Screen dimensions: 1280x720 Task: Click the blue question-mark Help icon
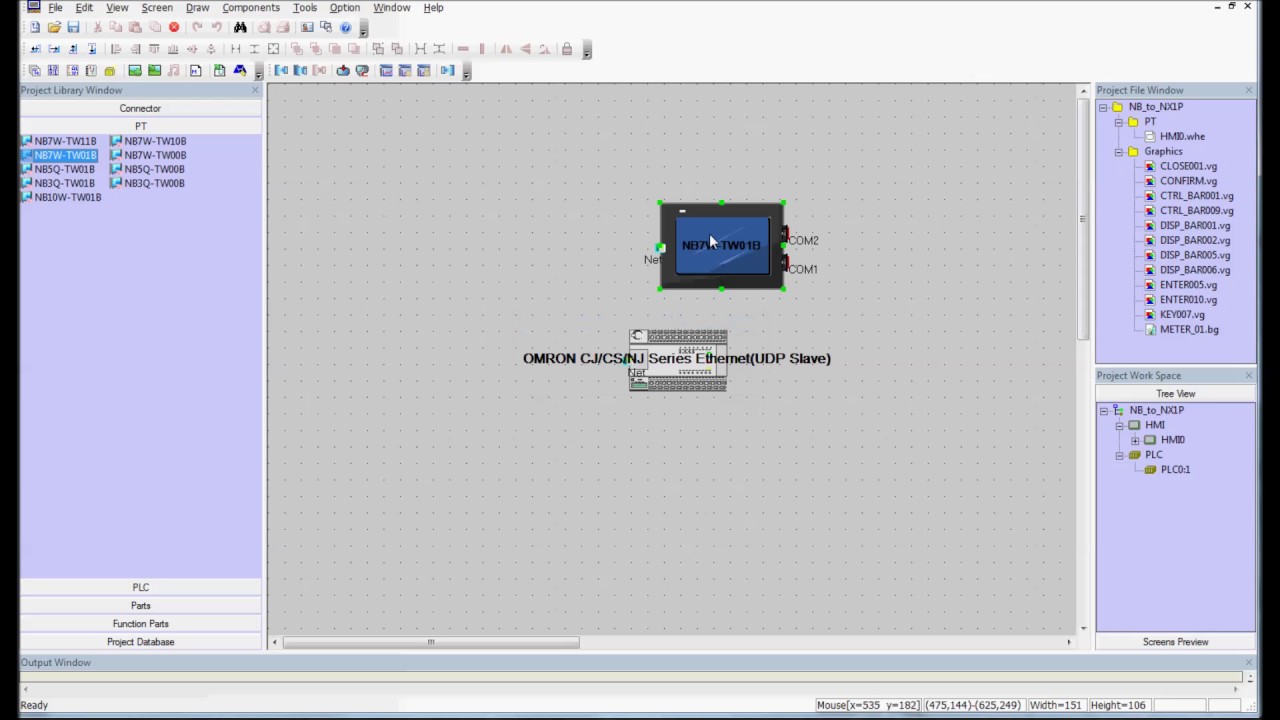pos(346,27)
